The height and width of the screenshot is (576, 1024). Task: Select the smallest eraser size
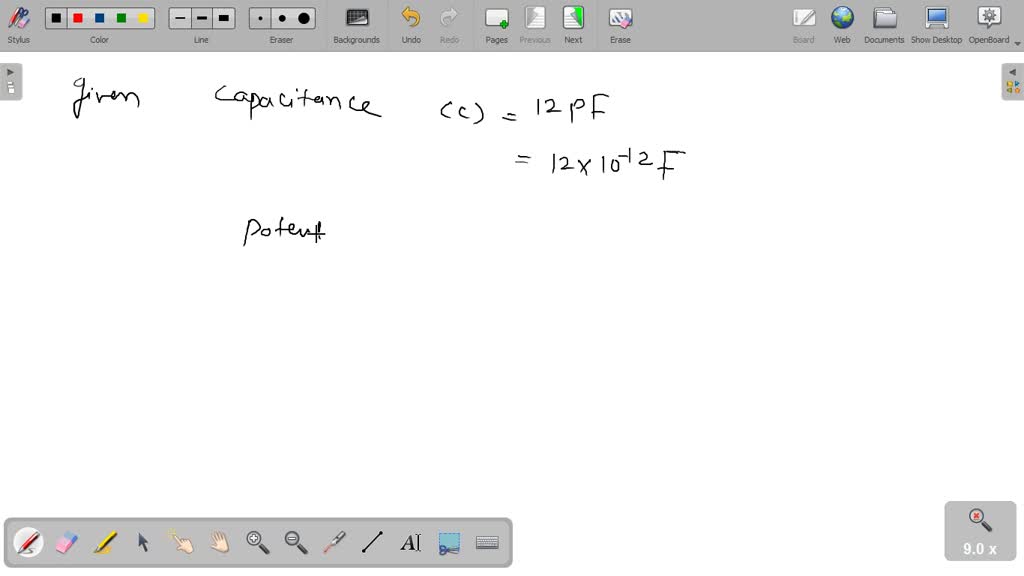260,18
